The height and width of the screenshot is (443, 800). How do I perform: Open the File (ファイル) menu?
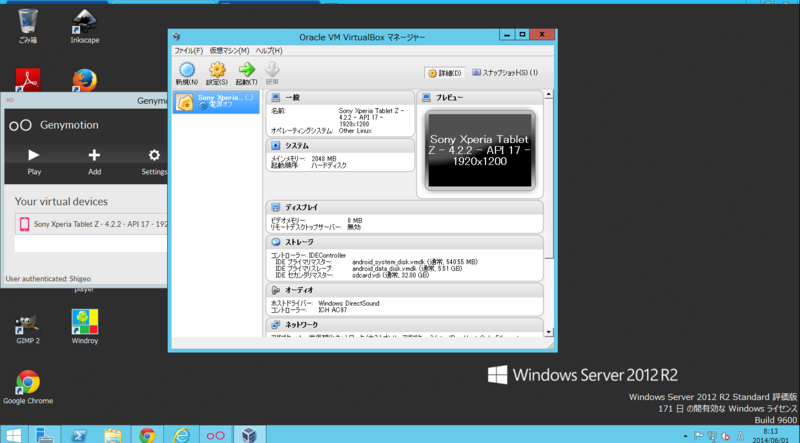[188, 51]
